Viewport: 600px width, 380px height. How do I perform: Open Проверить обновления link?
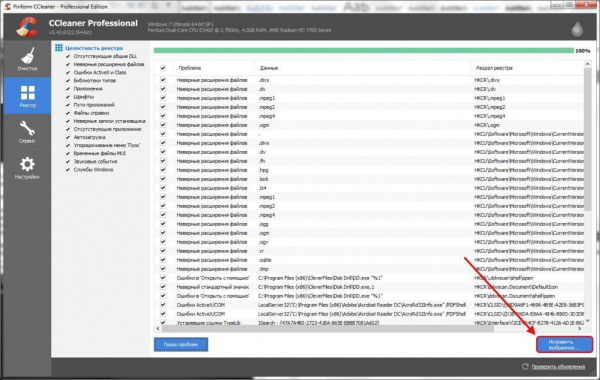558,367
